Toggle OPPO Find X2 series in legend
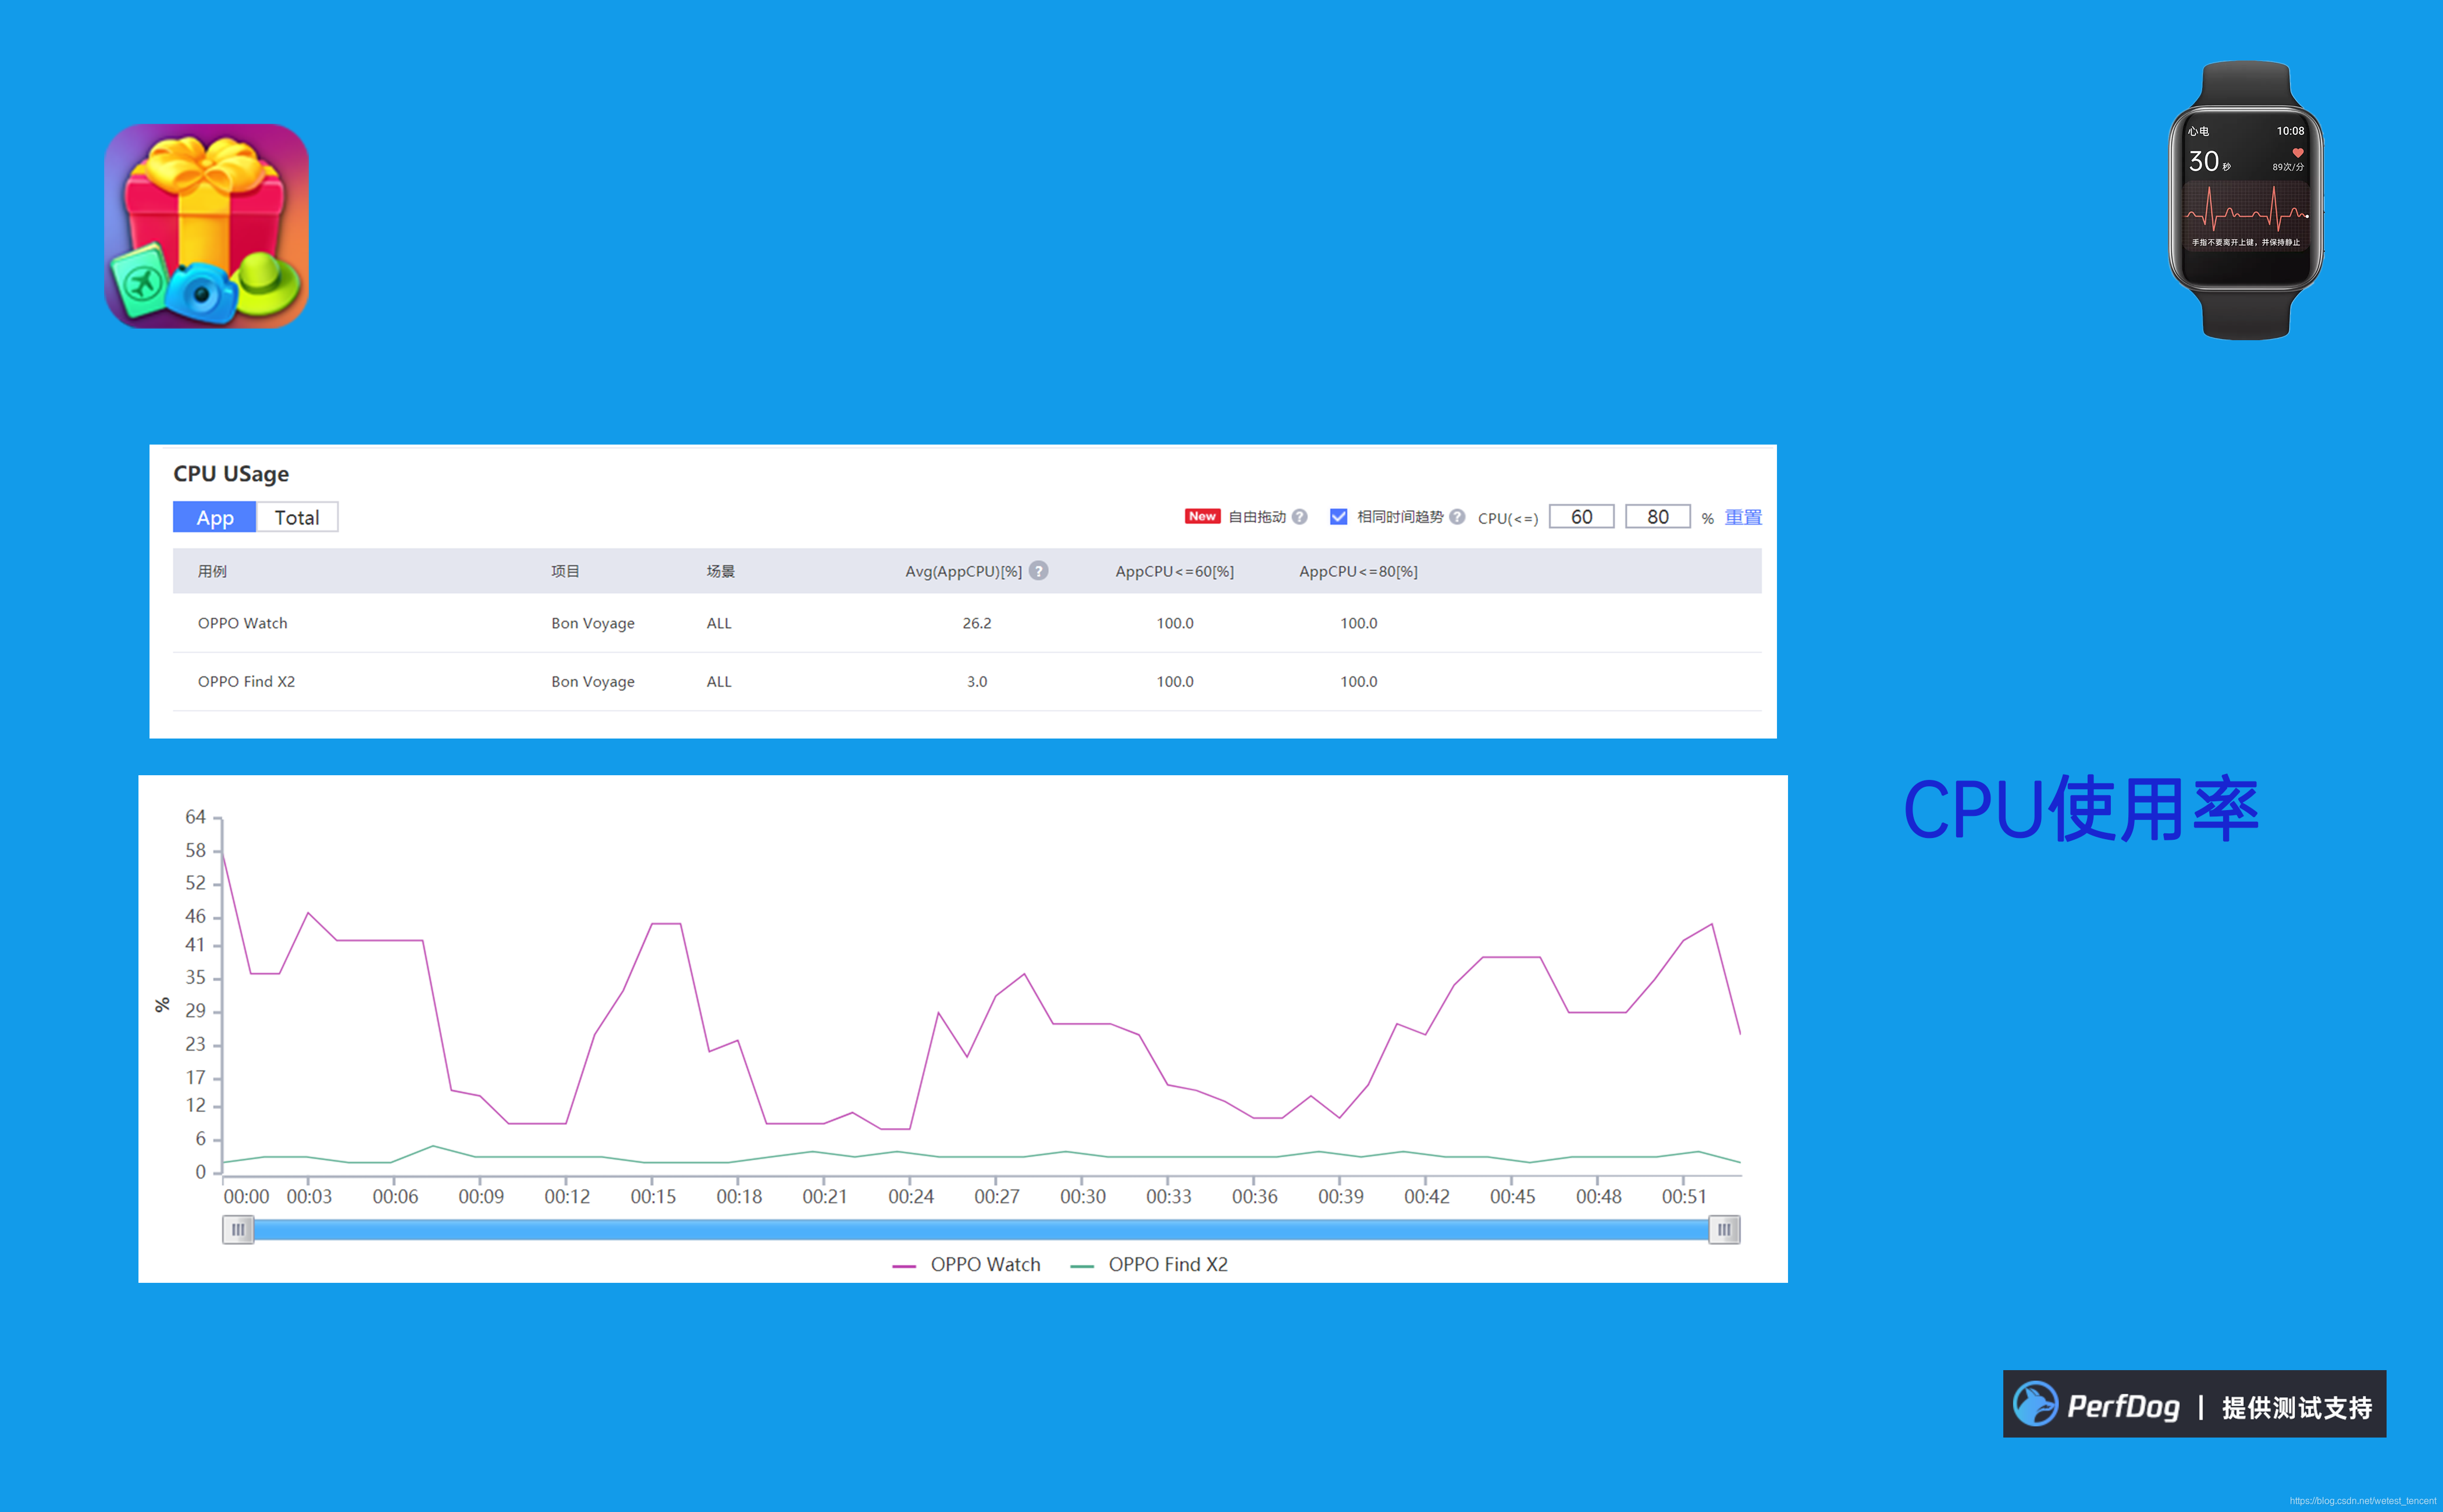 [x=1149, y=1264]
